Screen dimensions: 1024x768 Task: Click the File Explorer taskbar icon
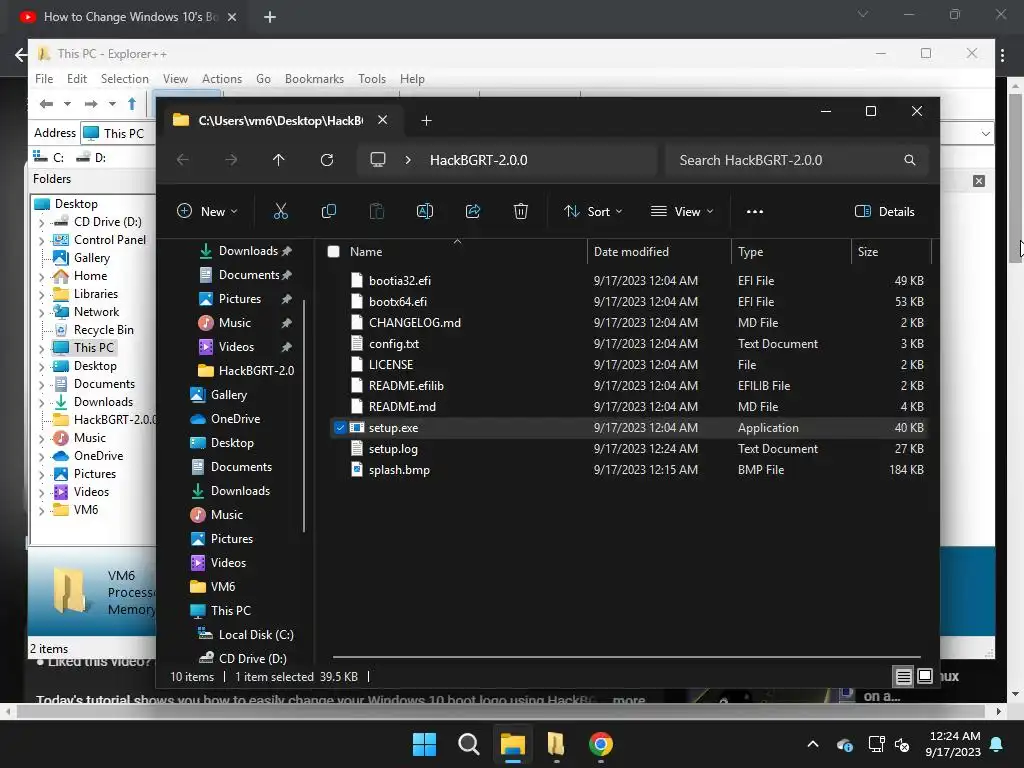point(513,744)
